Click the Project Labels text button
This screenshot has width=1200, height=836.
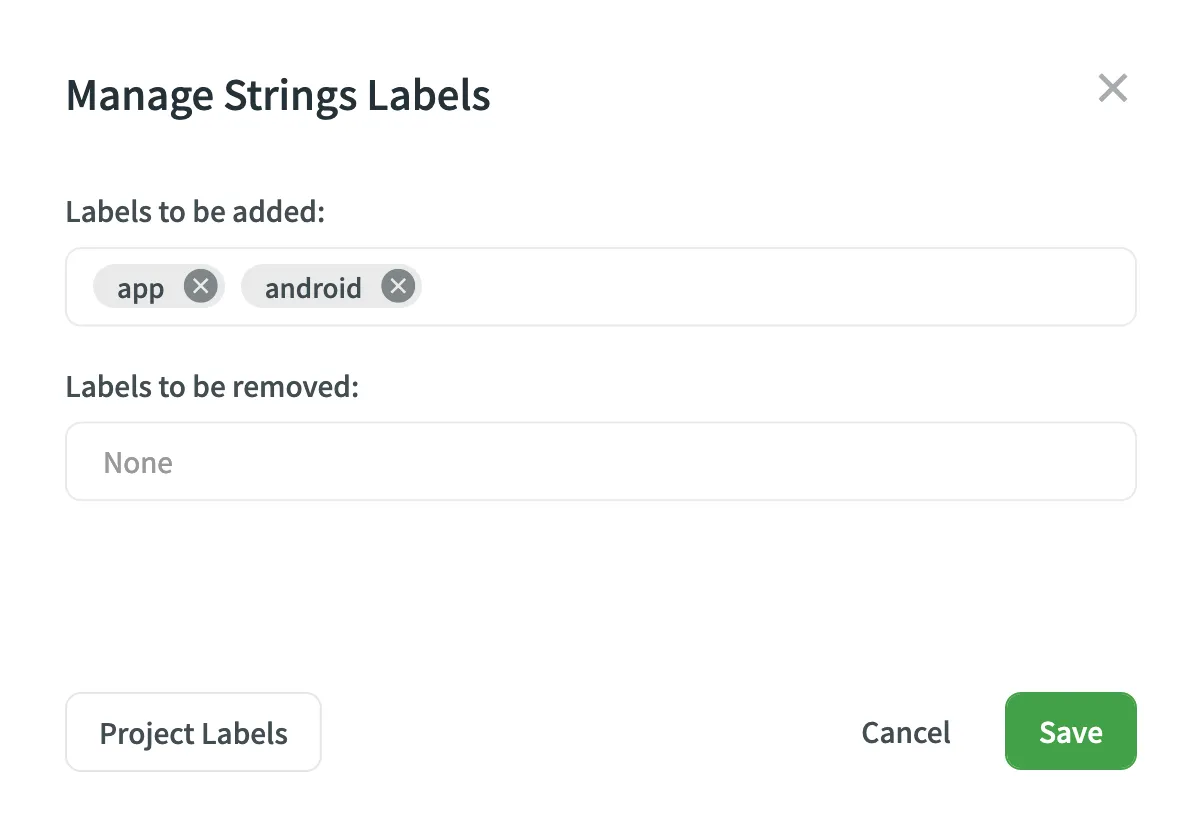(193, 732)
